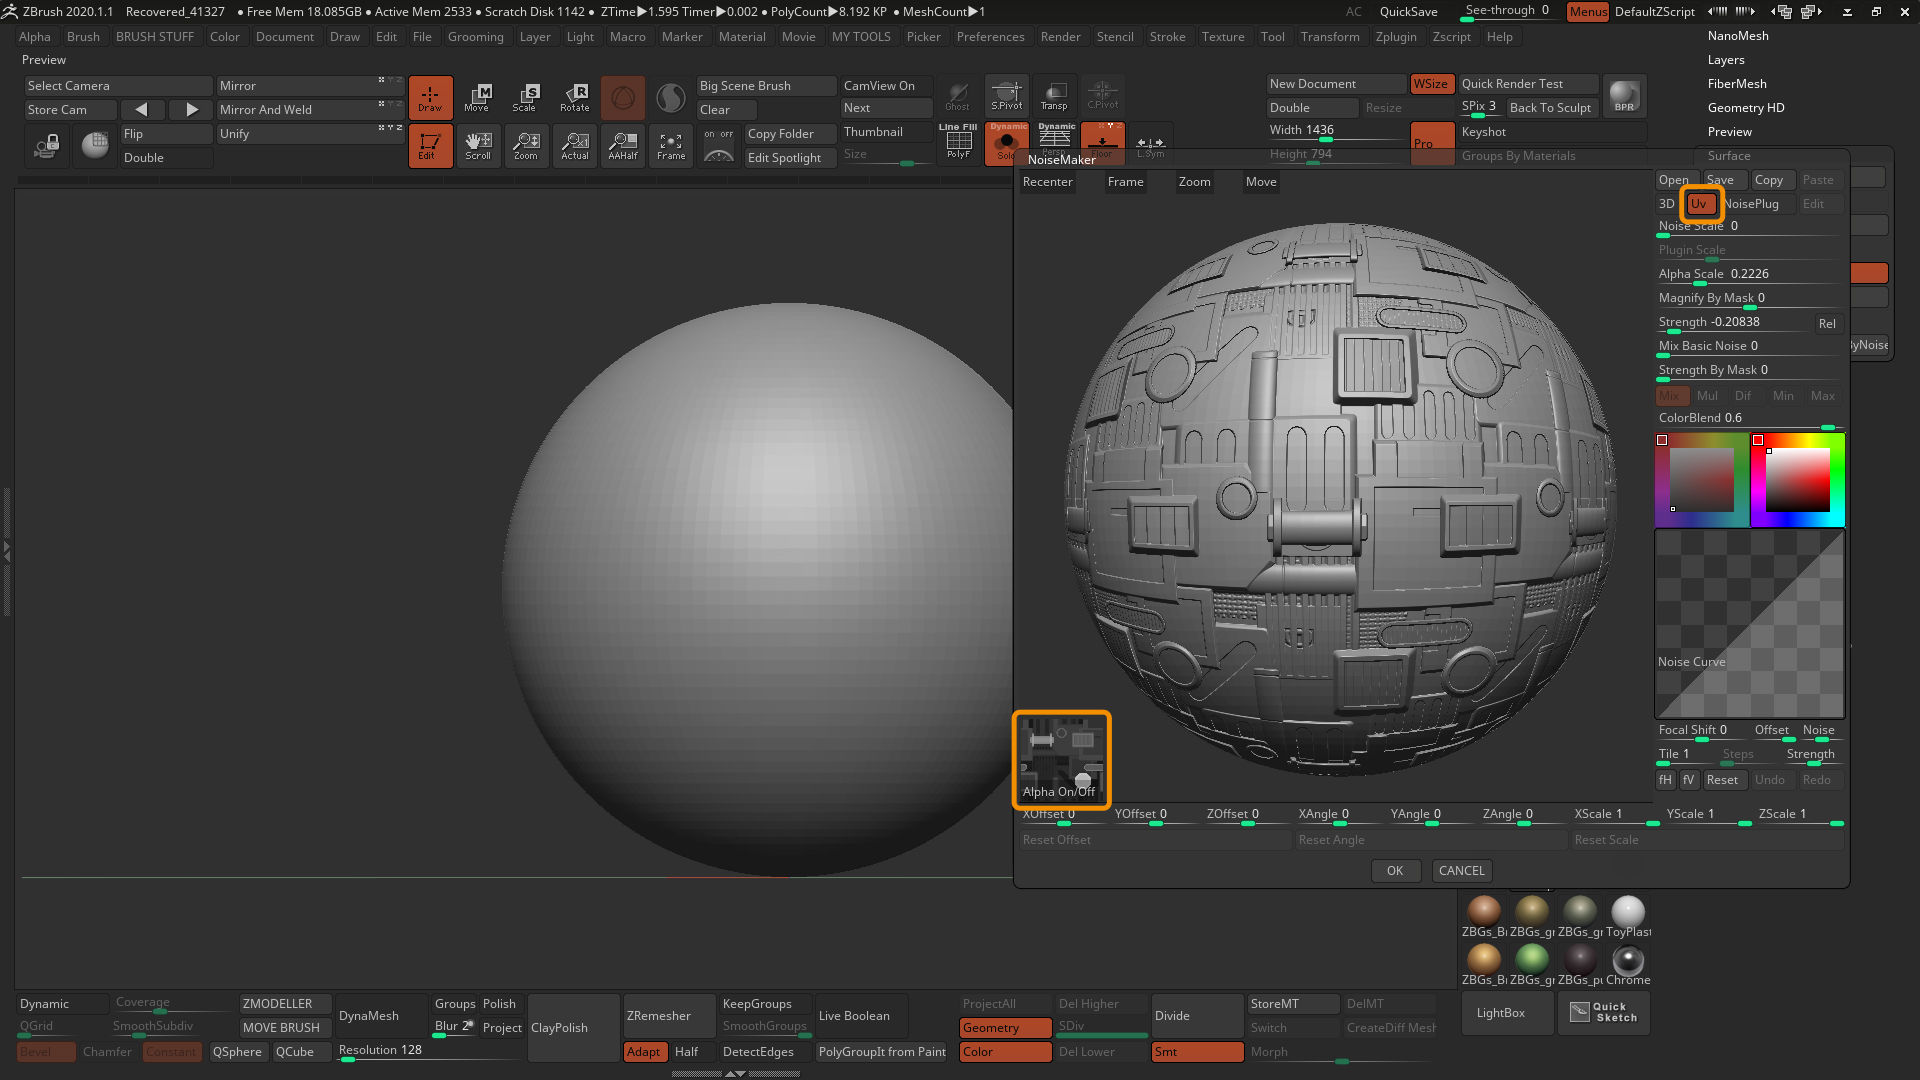Open the Texture menu
The width and height of the screenshot is (1920, 1080).
point(1223,37)
